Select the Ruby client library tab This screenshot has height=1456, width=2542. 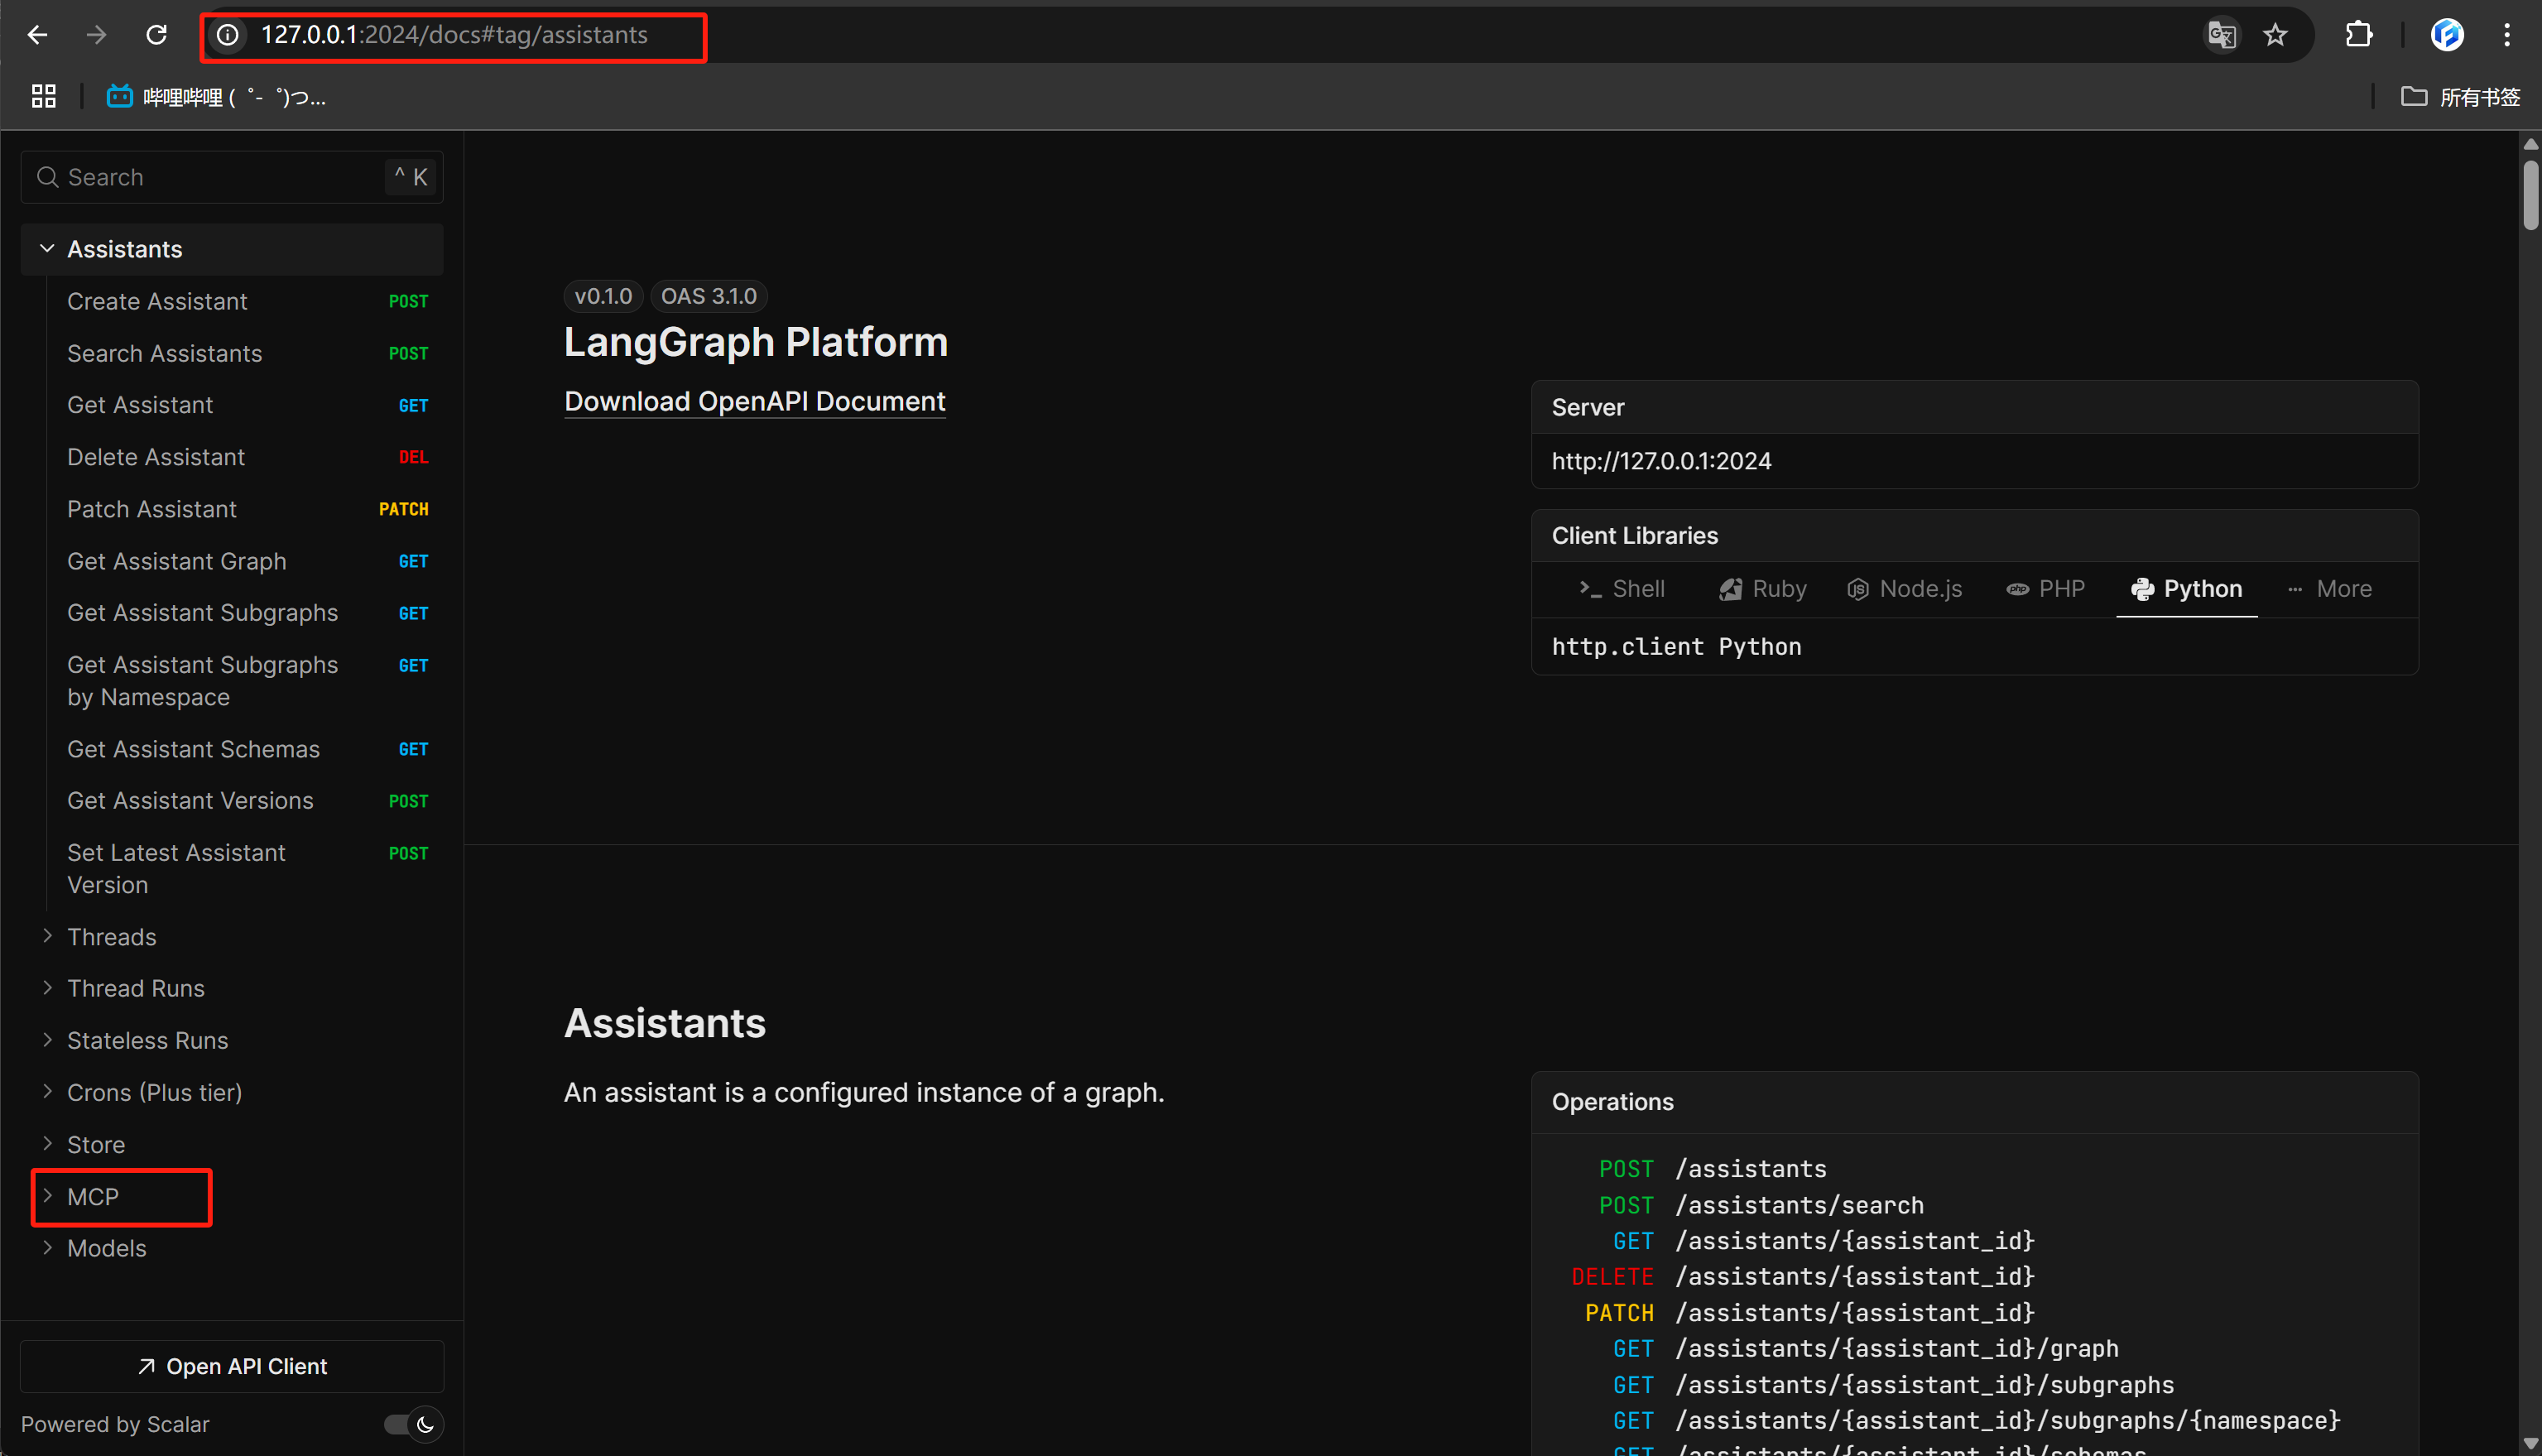tap(1763, 589)
